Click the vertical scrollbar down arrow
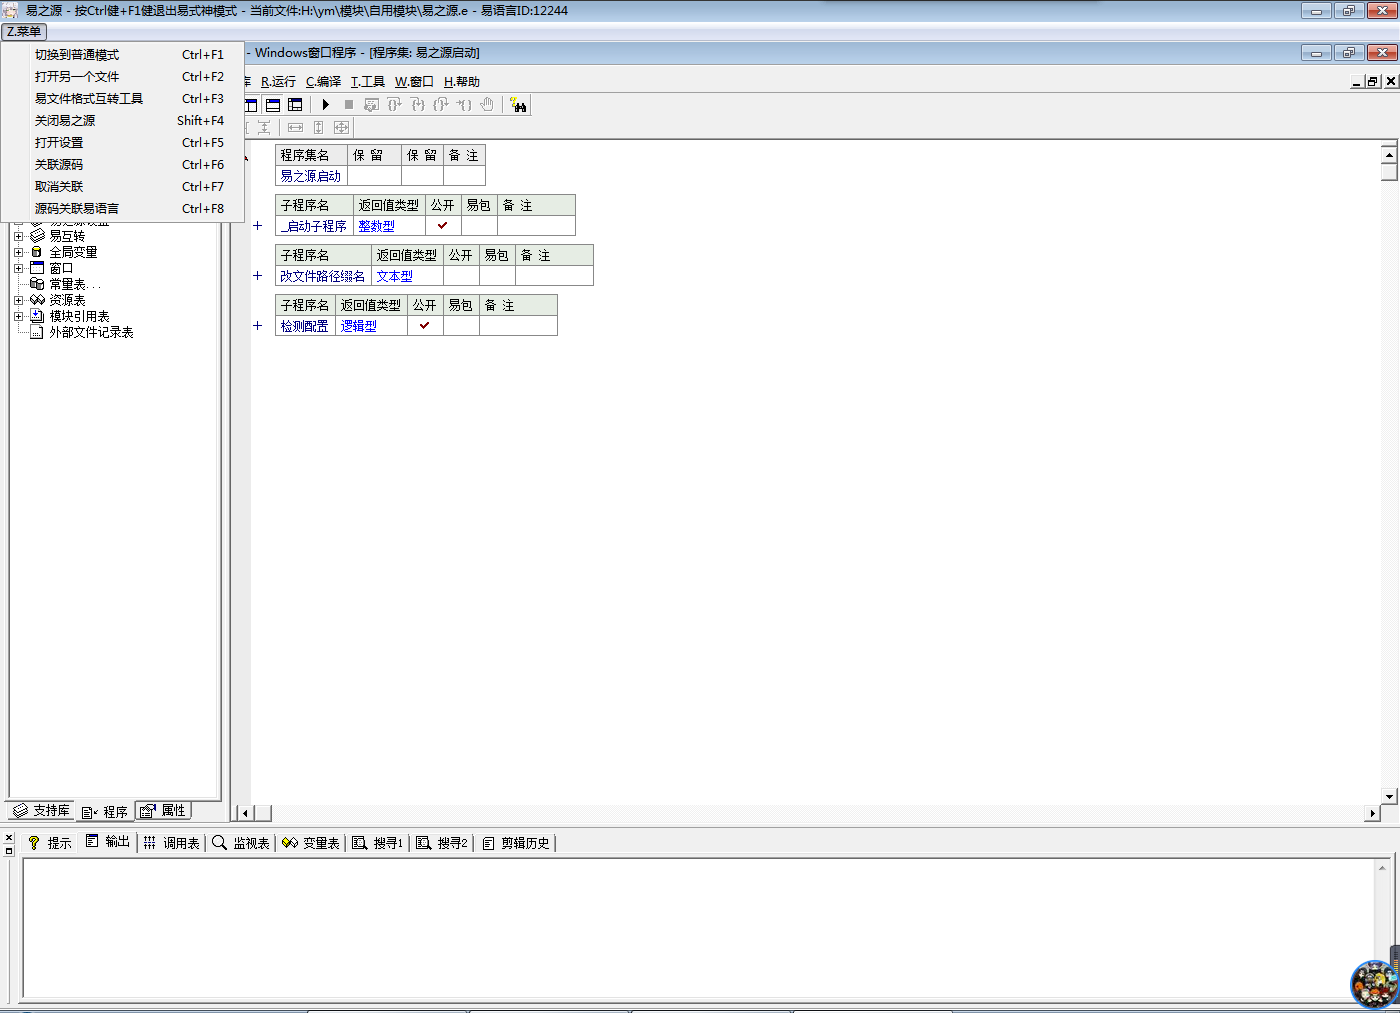This screenshot has width=1400, height=1013. (1389, 796)
